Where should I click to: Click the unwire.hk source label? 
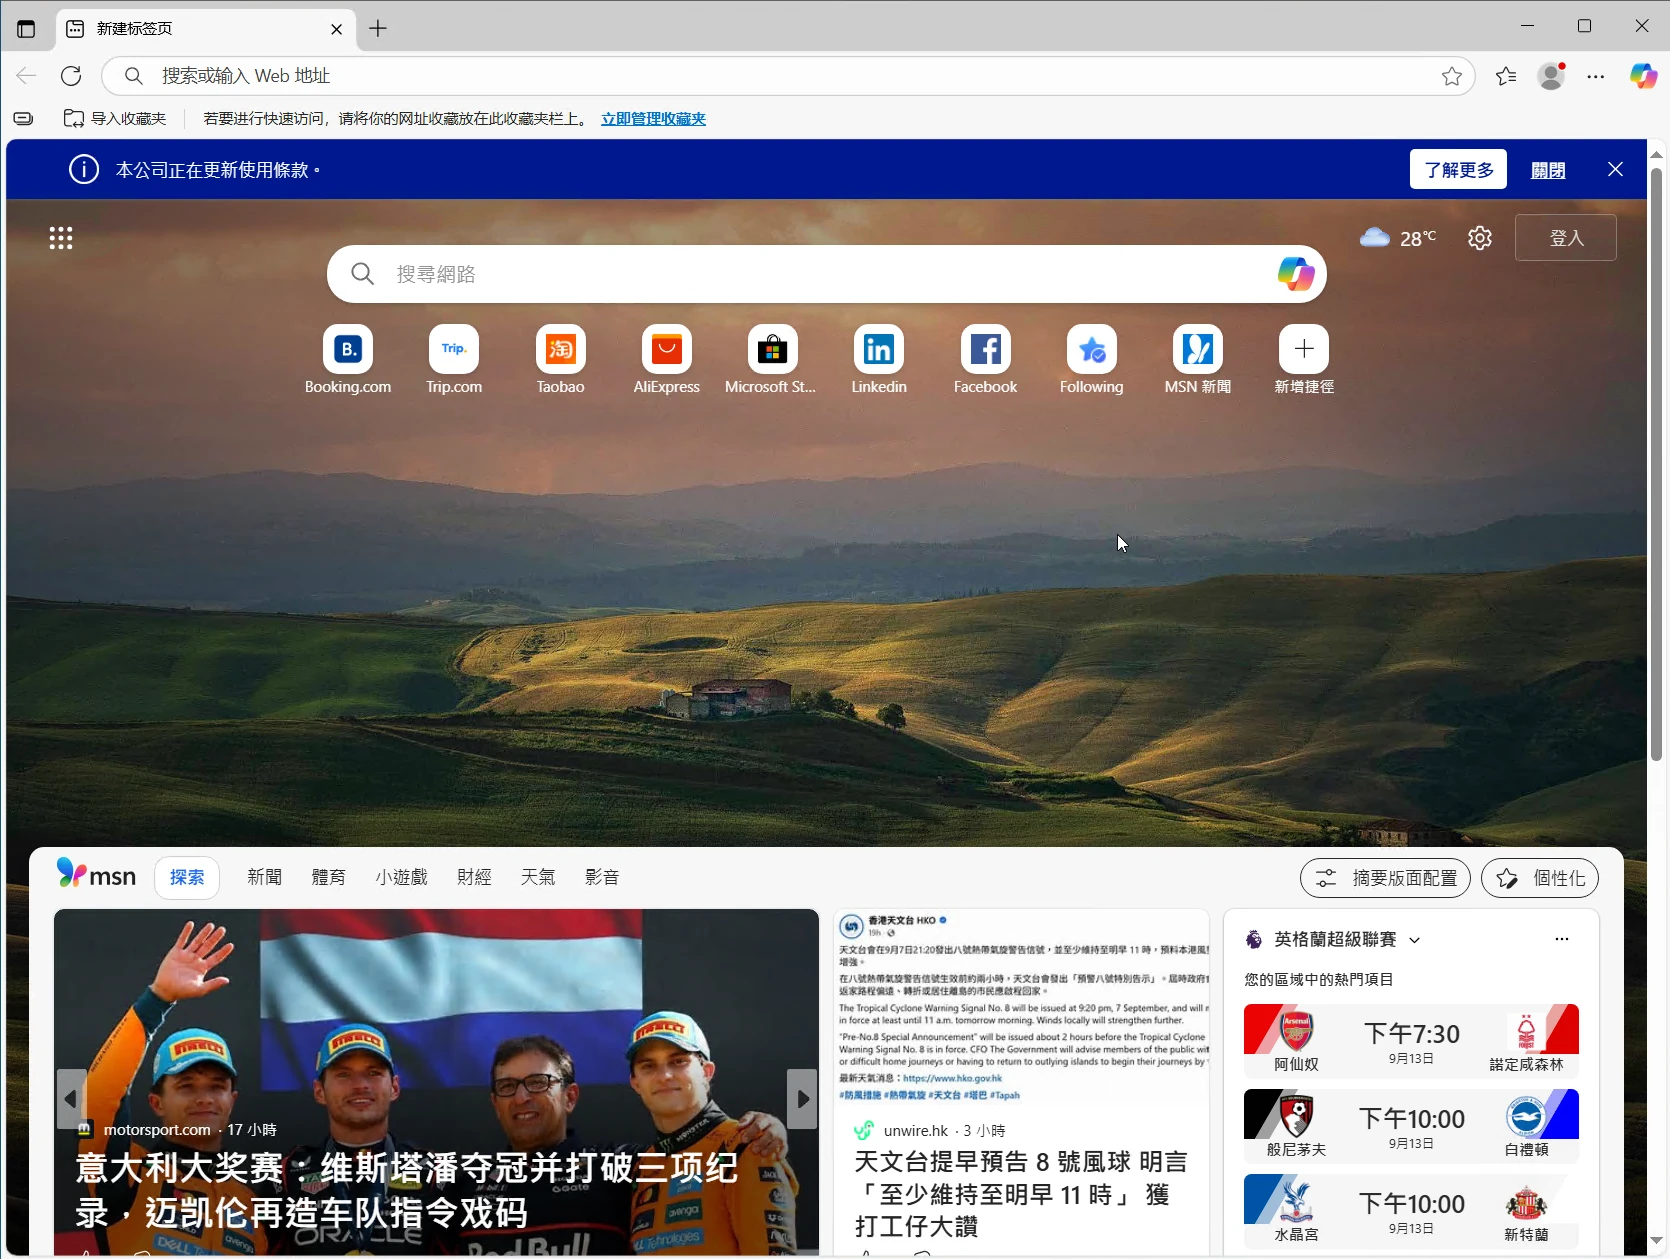click(x=915, y=1131)
